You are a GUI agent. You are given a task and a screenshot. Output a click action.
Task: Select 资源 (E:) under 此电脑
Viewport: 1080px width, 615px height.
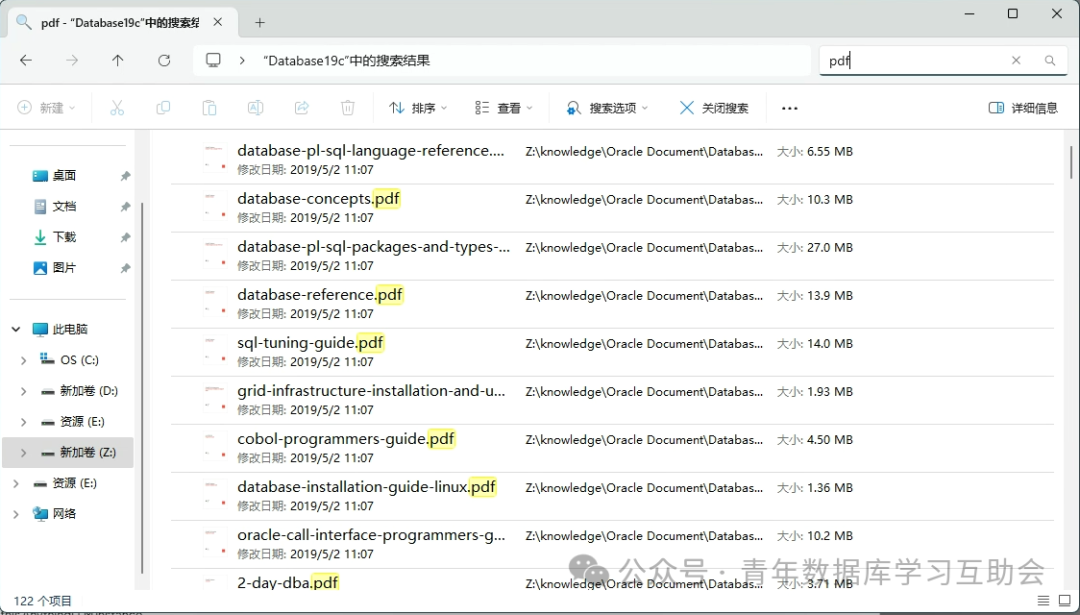click(x=82, y=421)
